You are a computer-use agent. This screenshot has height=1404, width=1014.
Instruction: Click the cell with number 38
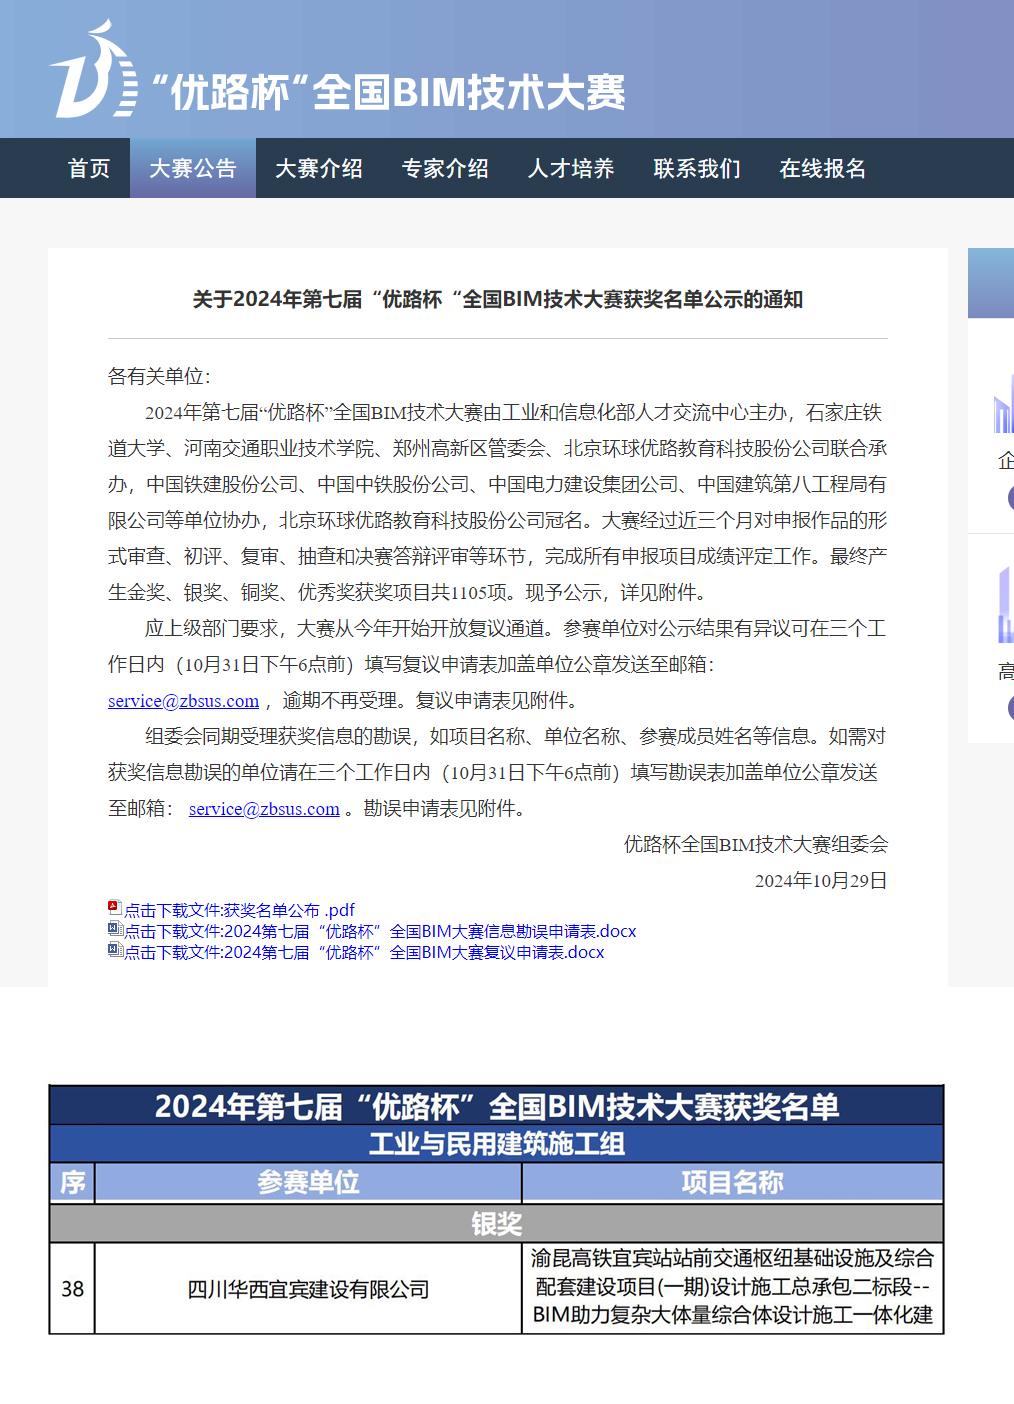(x=73, y=1288)
